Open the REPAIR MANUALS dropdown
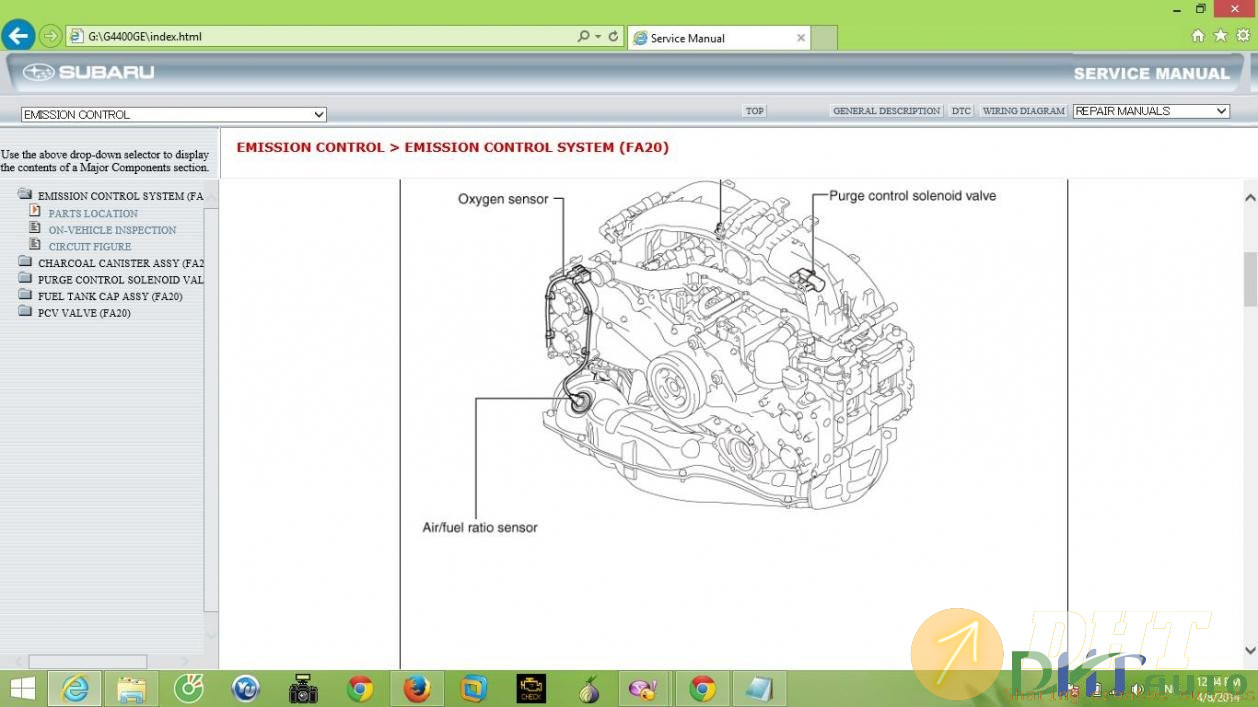Screen dimensions: 1258x707 point(1151,111)
